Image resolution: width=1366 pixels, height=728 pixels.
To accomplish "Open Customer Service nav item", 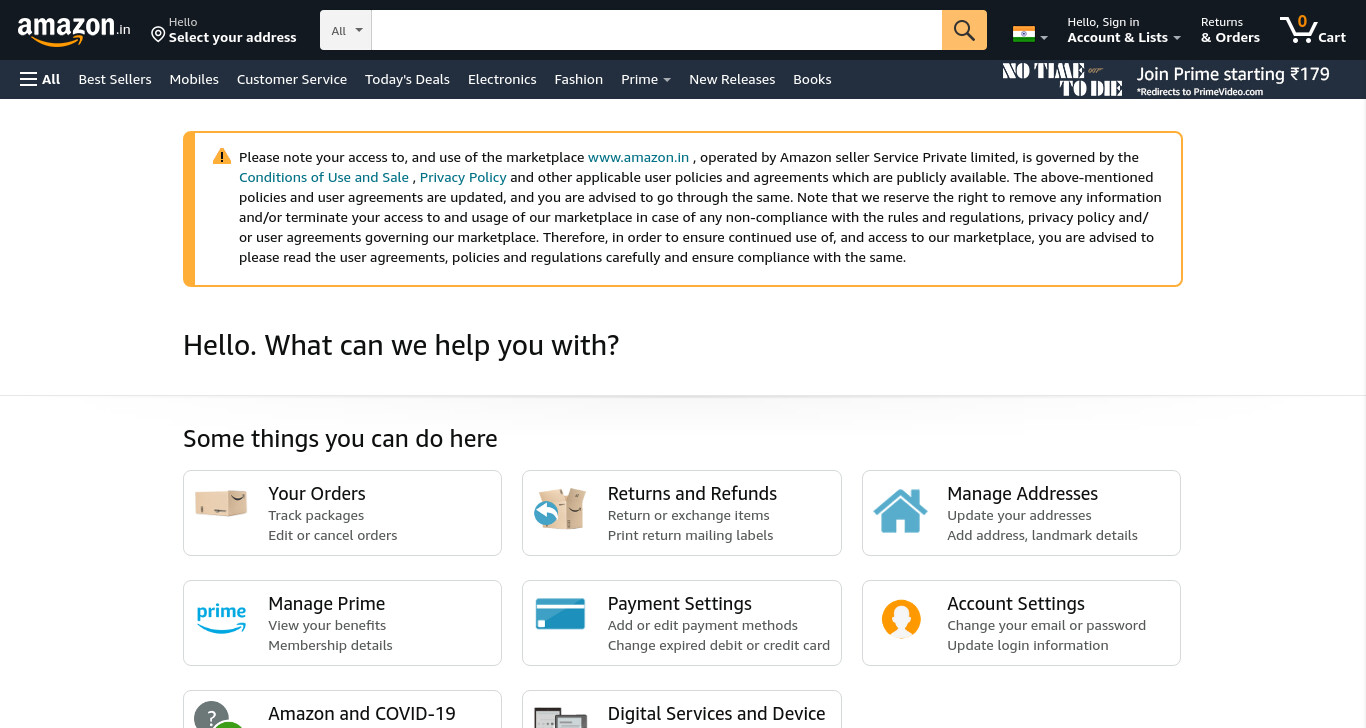I will (292, 79).
